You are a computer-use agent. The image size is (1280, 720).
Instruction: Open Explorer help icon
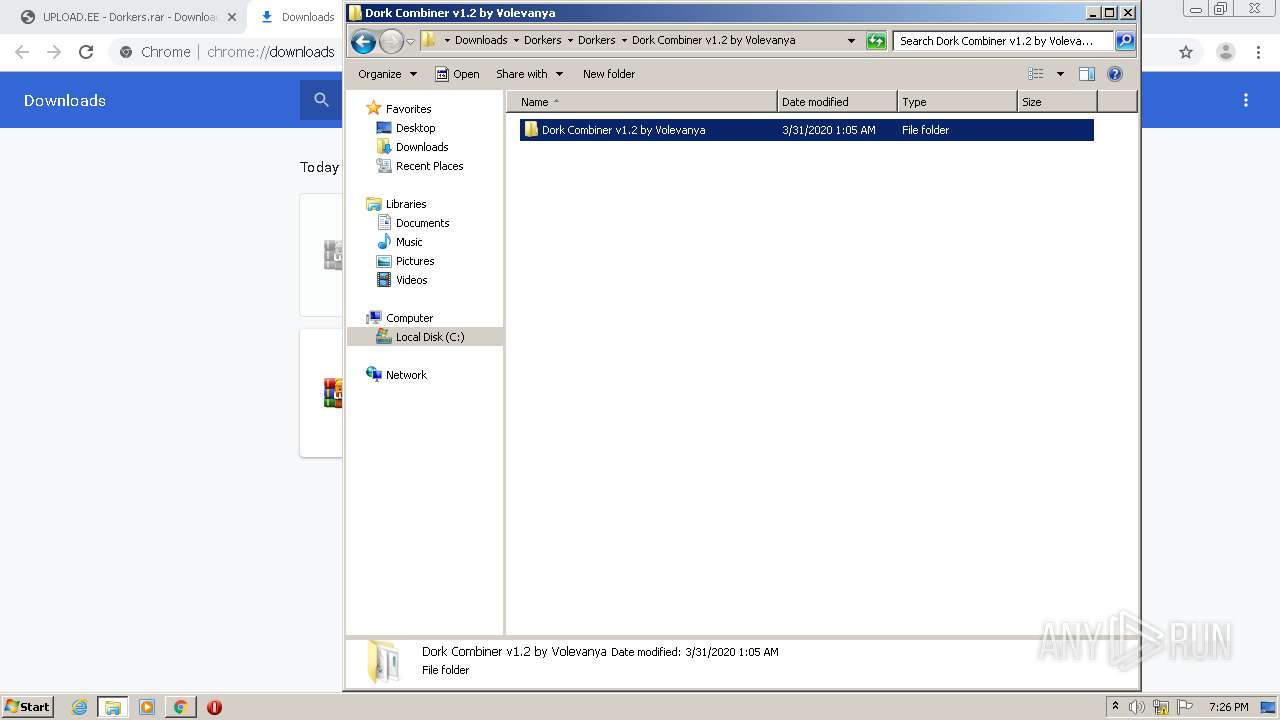tap(1115, 74)
